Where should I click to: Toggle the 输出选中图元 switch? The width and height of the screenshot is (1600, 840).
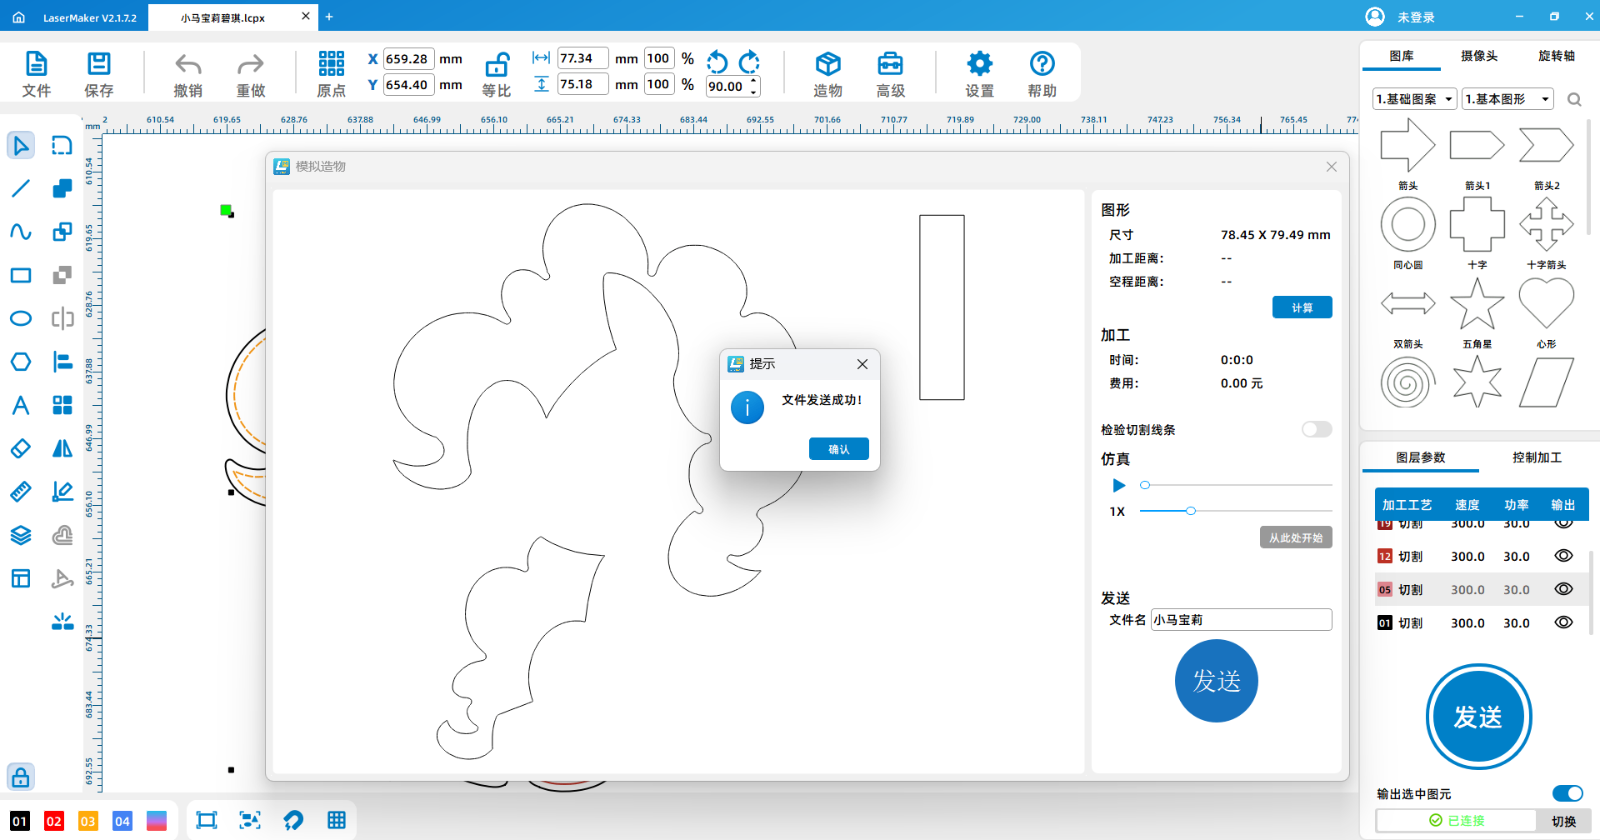pos(1567,793)
